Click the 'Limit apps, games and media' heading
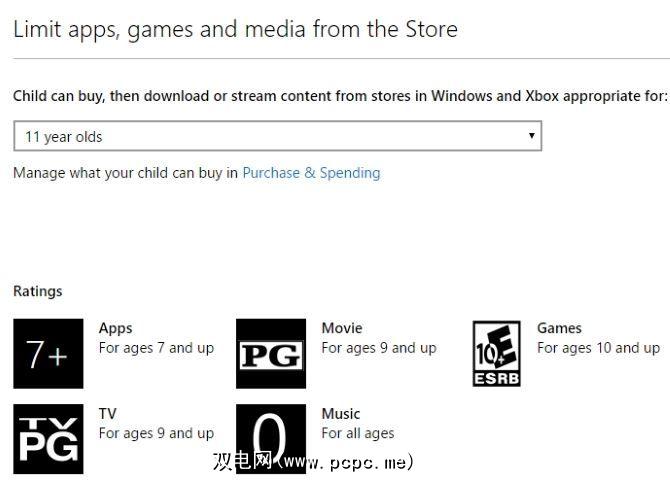The image size is (670, 485). tap(235, 29)
